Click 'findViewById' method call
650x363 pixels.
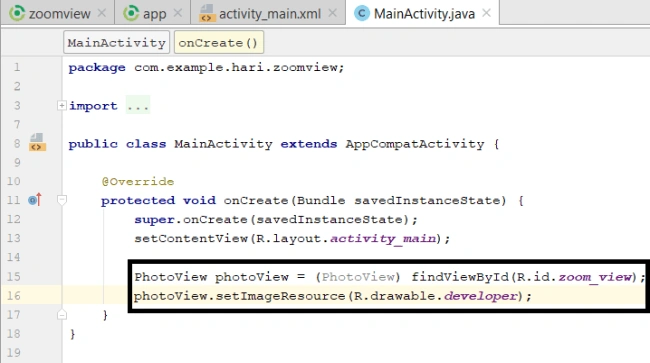[x=460, y=277]
